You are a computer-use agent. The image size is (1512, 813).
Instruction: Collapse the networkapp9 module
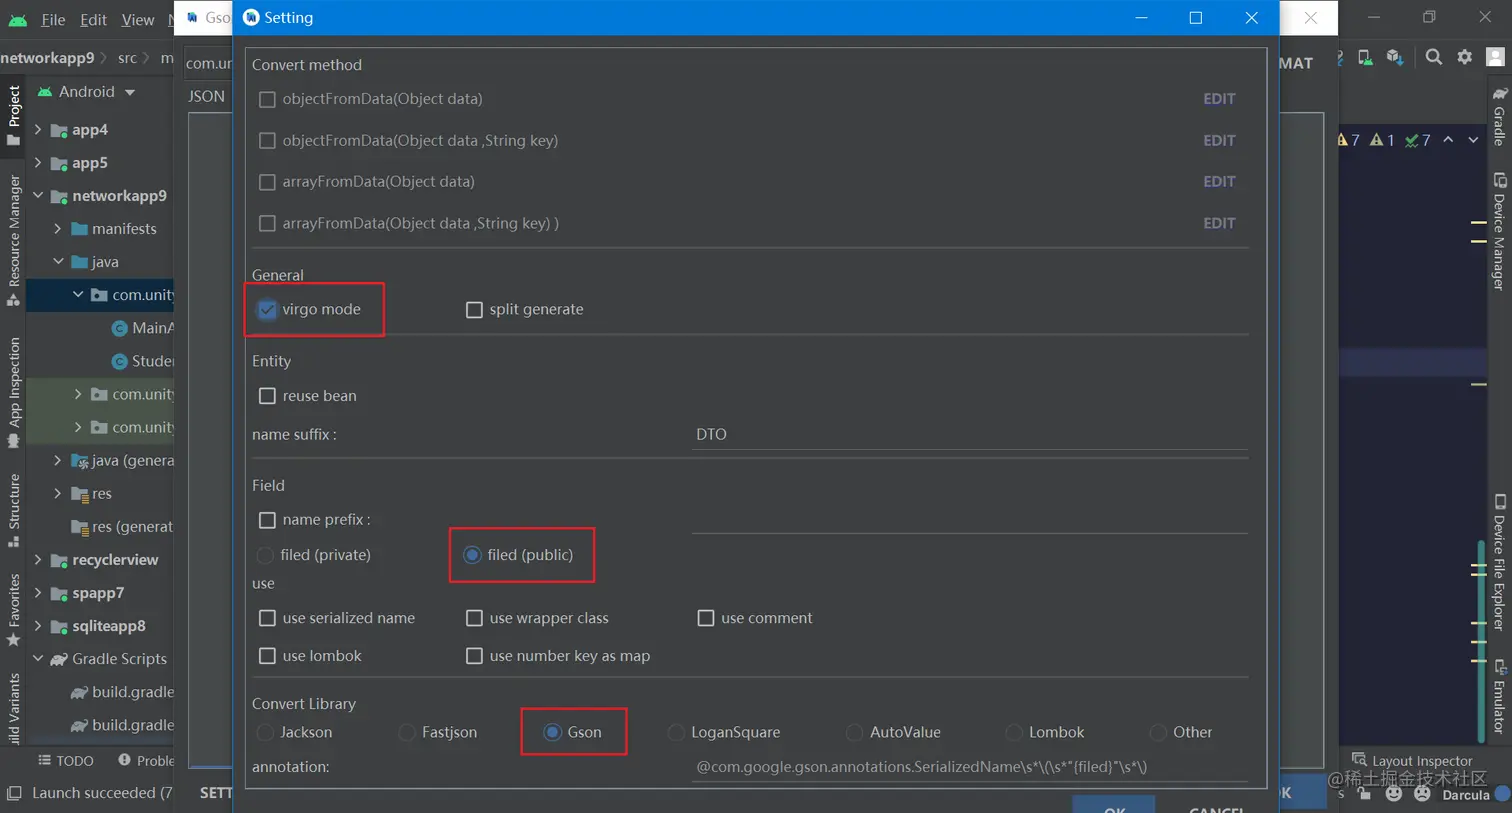pos(38,195)
